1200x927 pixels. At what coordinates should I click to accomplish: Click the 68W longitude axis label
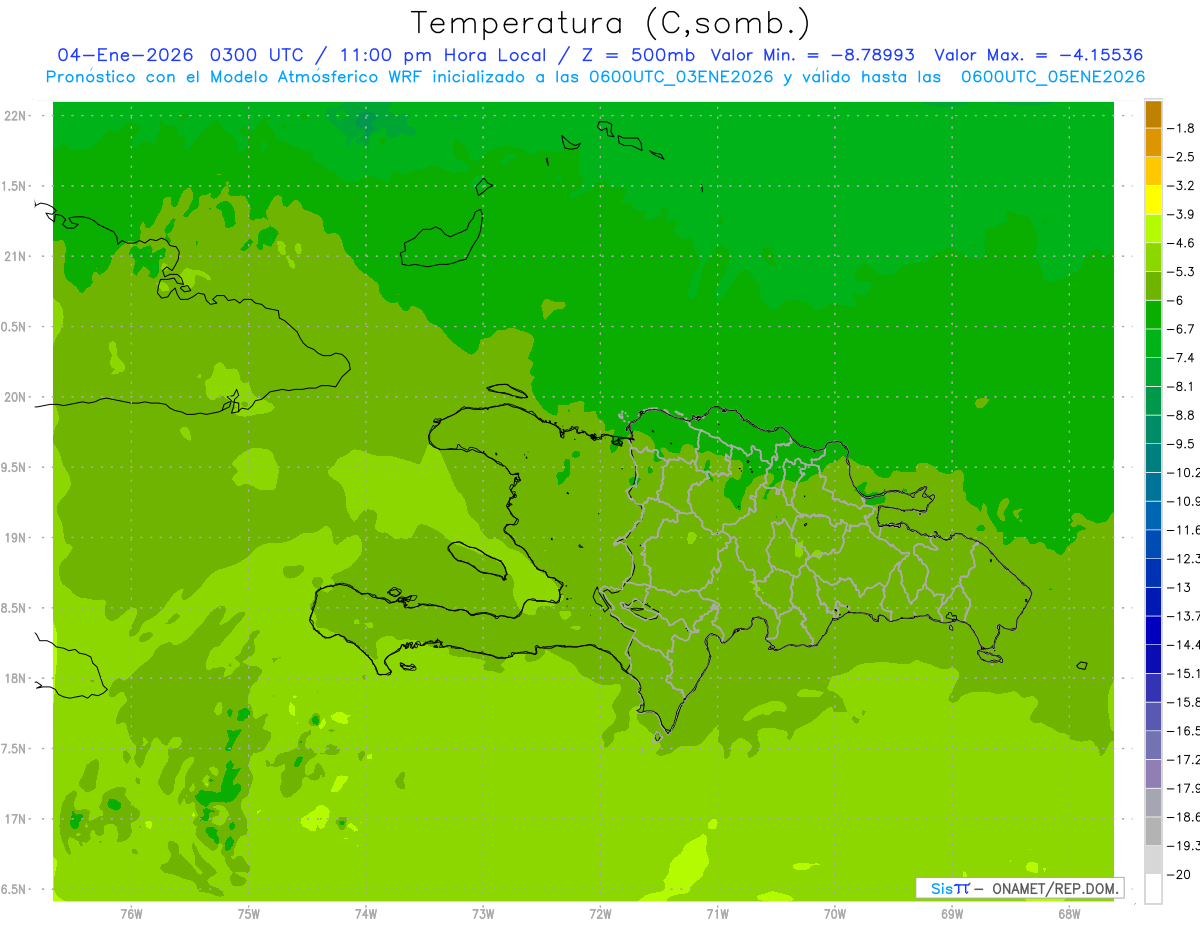(1069, 914)
